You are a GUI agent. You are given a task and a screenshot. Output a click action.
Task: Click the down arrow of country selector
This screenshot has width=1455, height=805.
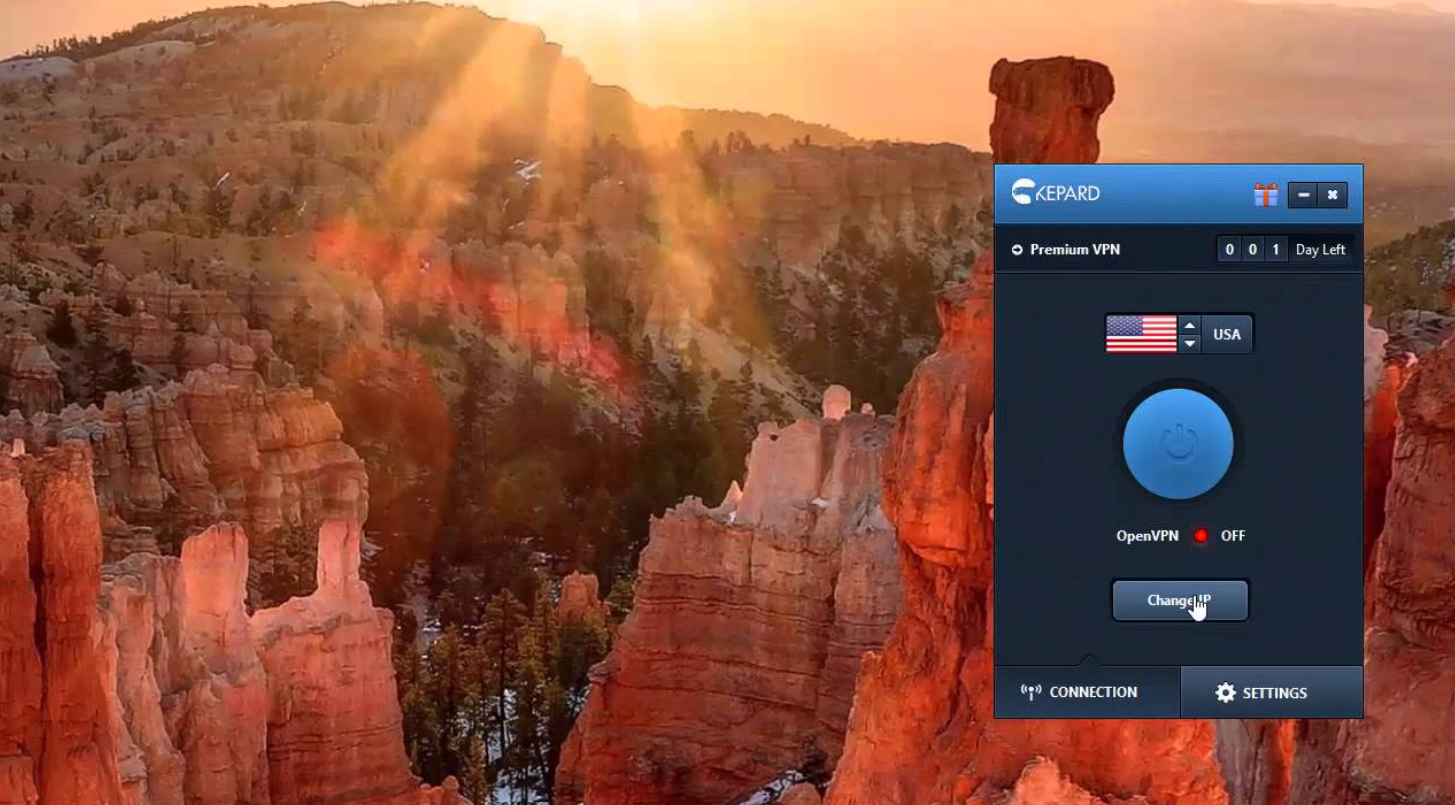pos(1189,343)
